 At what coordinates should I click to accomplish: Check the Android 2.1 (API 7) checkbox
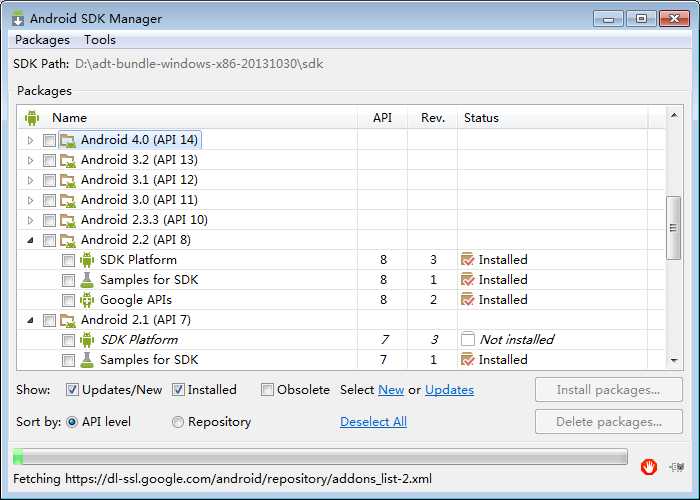tap(49, 321)
